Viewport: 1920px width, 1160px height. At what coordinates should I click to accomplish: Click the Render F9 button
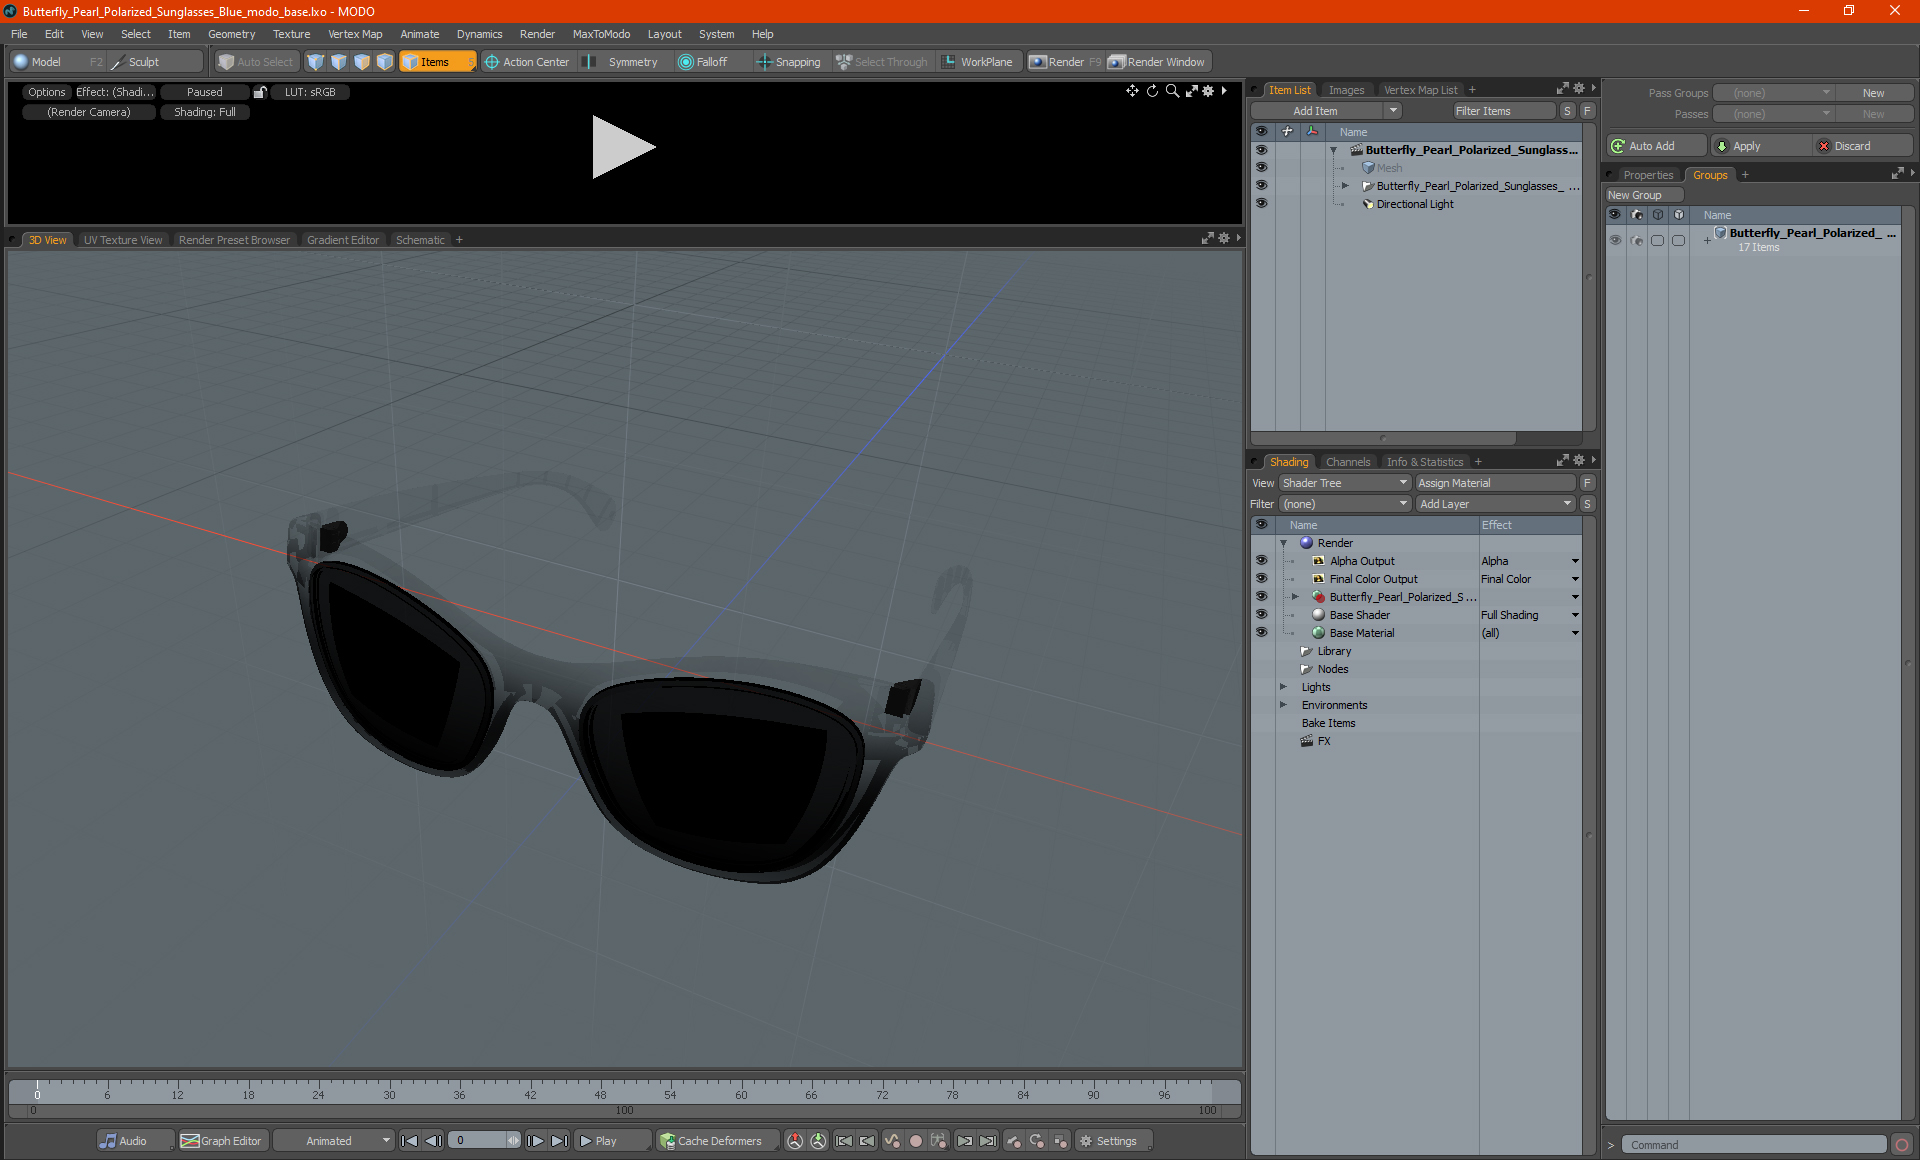click(x=1065, y=62)
